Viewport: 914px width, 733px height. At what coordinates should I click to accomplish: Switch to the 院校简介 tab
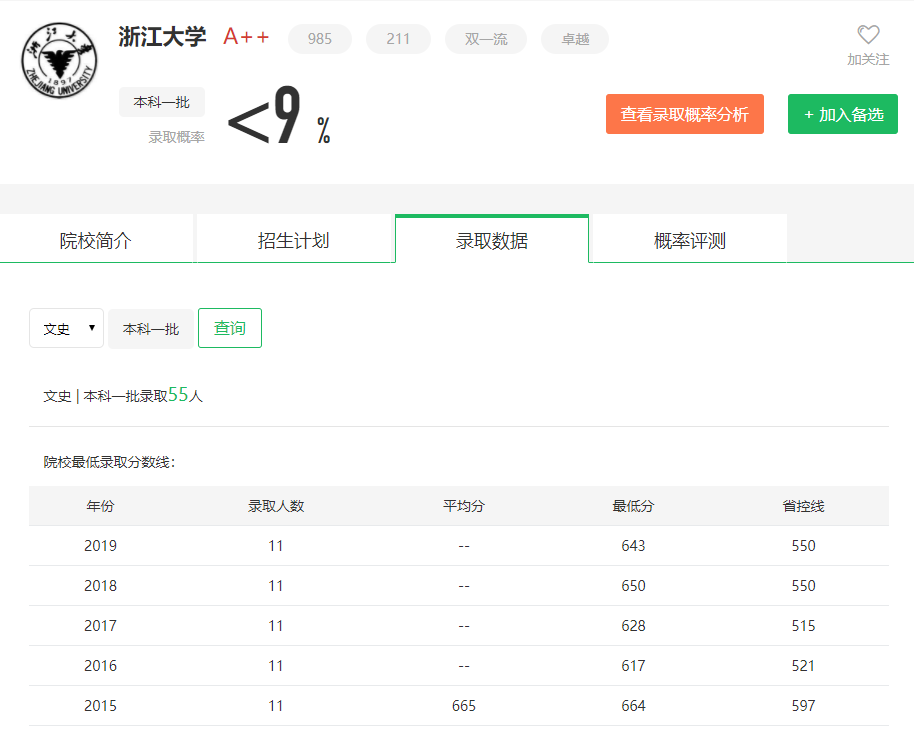(96, 240)
